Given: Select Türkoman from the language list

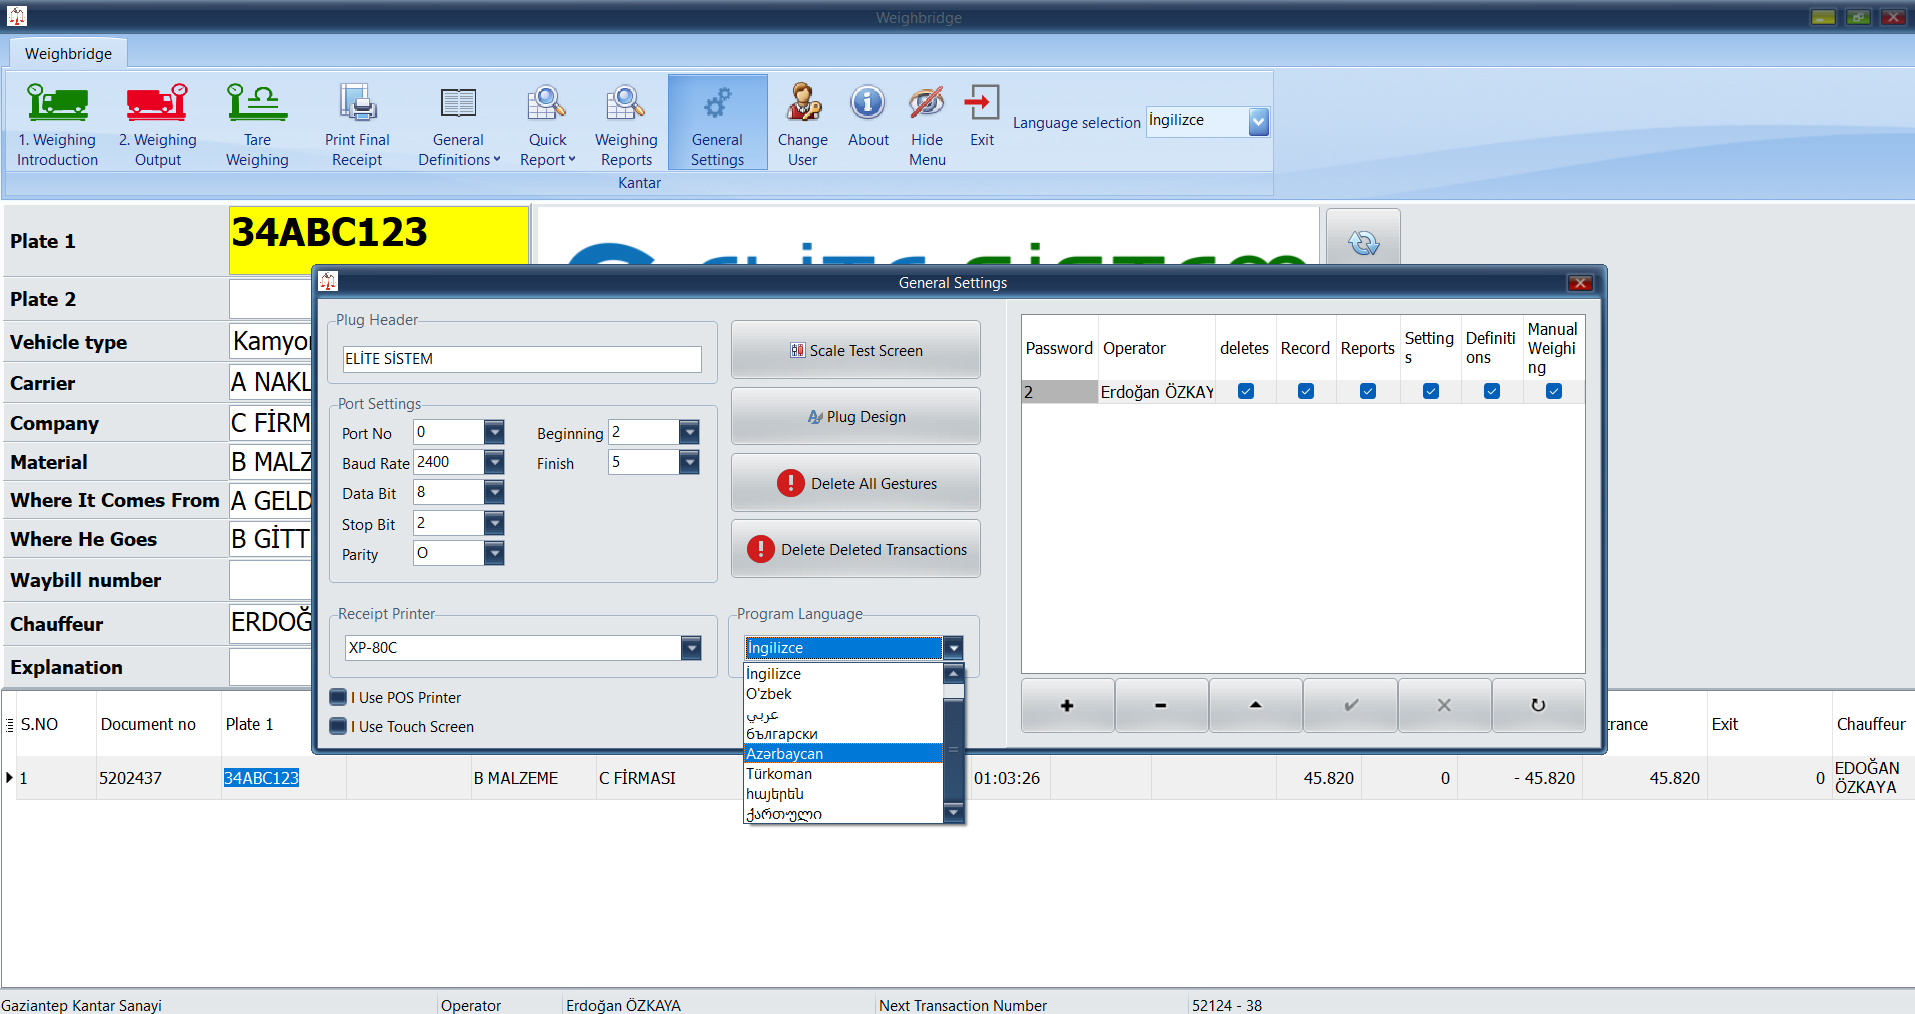Looking at the screenshot, I should [x=779, y=774].
